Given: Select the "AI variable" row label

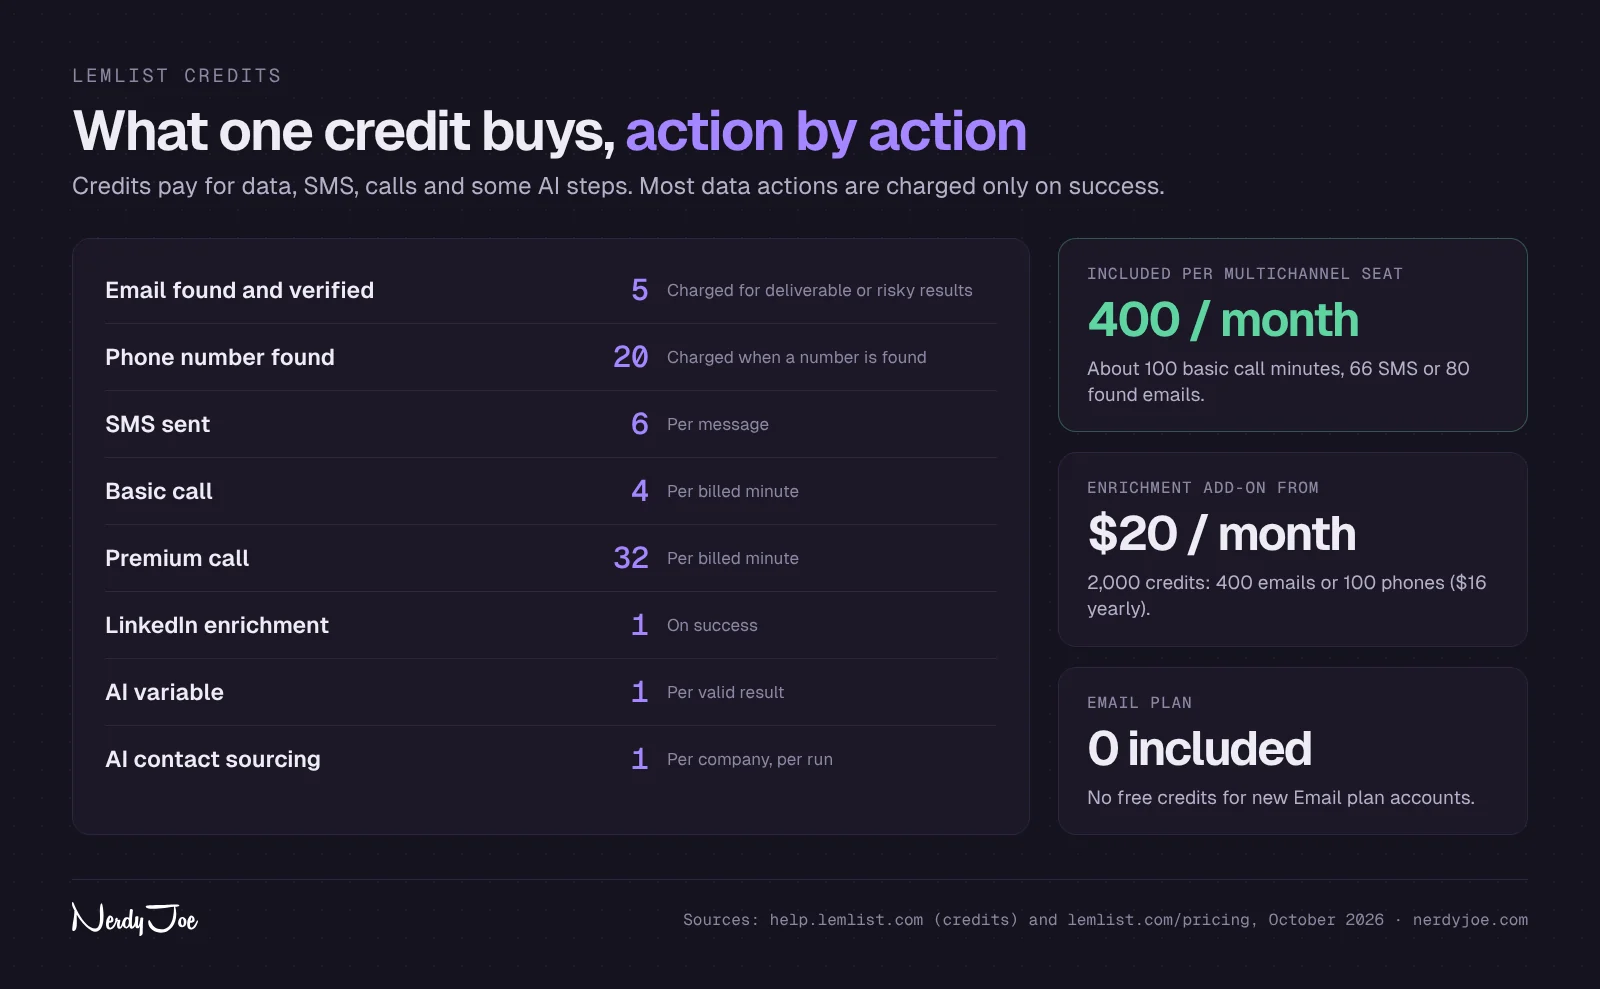Looking at the screenshot, I should tap(164, 692).
